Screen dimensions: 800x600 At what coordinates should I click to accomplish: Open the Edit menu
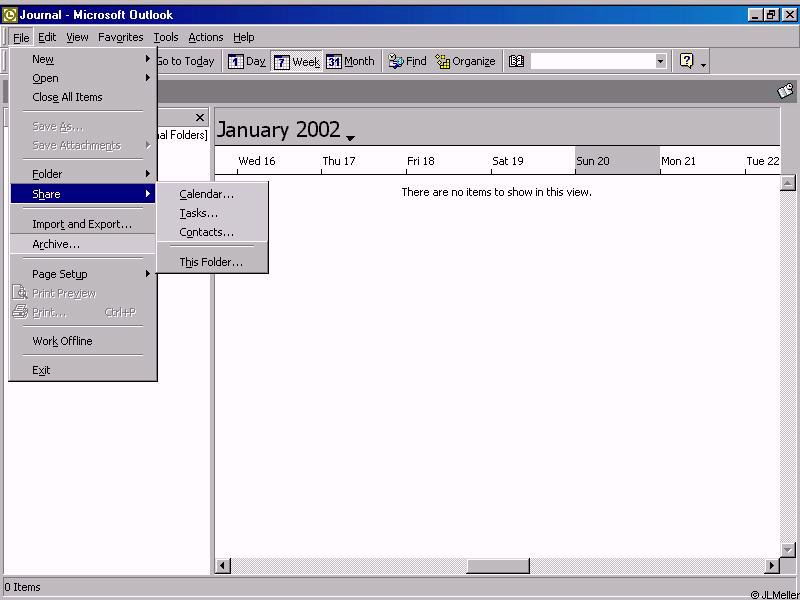point(47,37)
